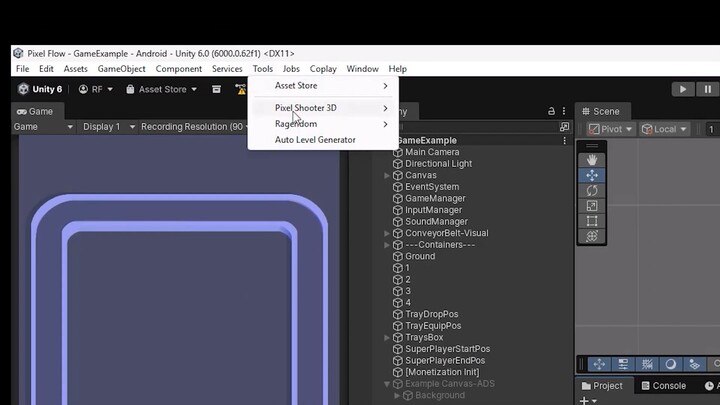Select SuperPlayerStartPos in Hierarchy
This screenshot has width=720, height=405.
(x=447, y=349)
